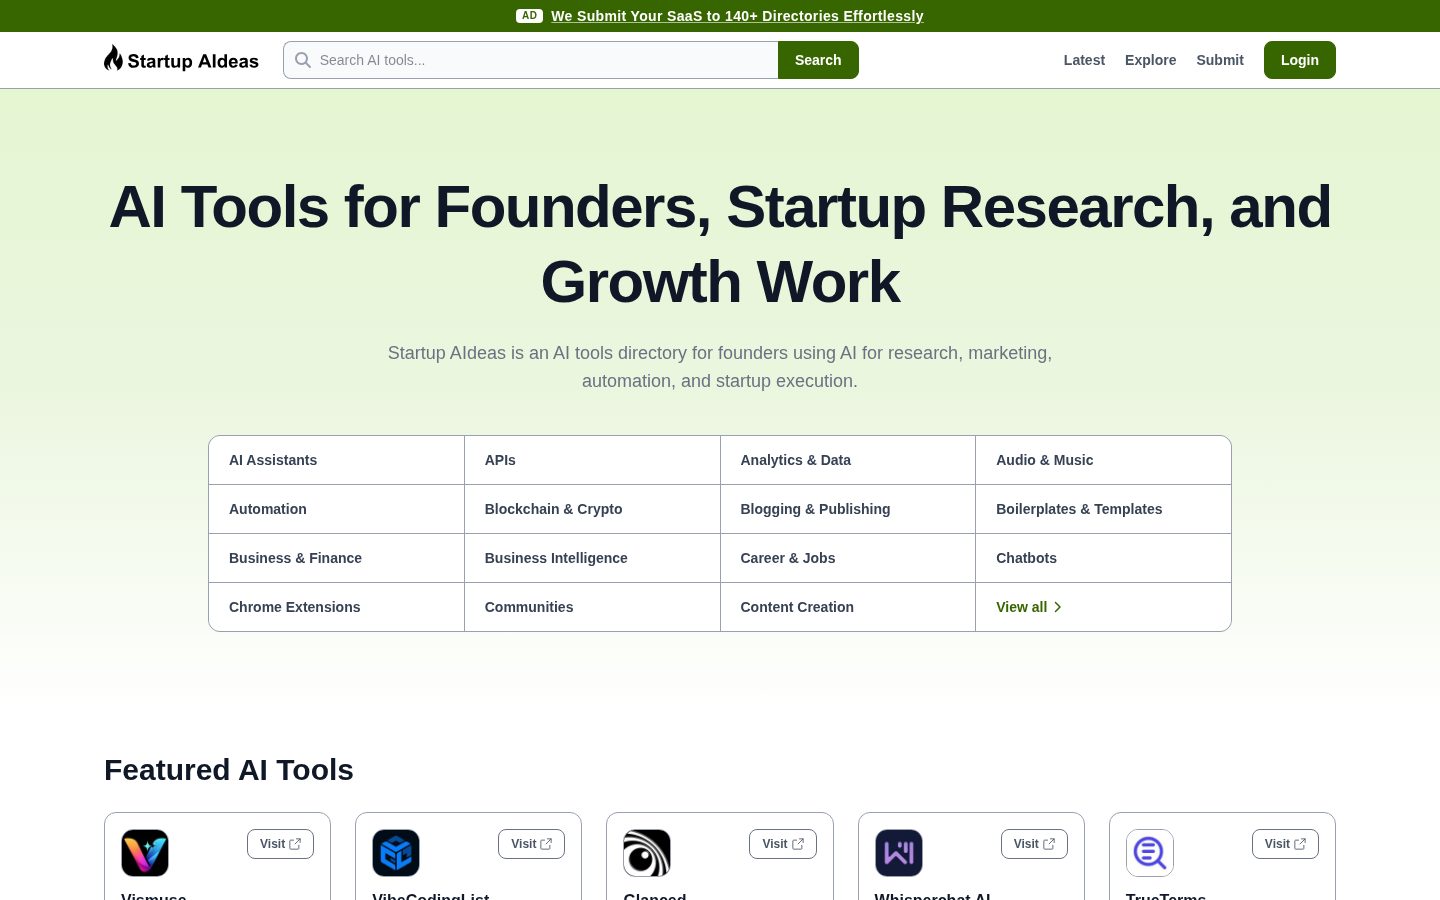
Task: Click the Startup AIdeas flame logo
Action: (181, 60)
